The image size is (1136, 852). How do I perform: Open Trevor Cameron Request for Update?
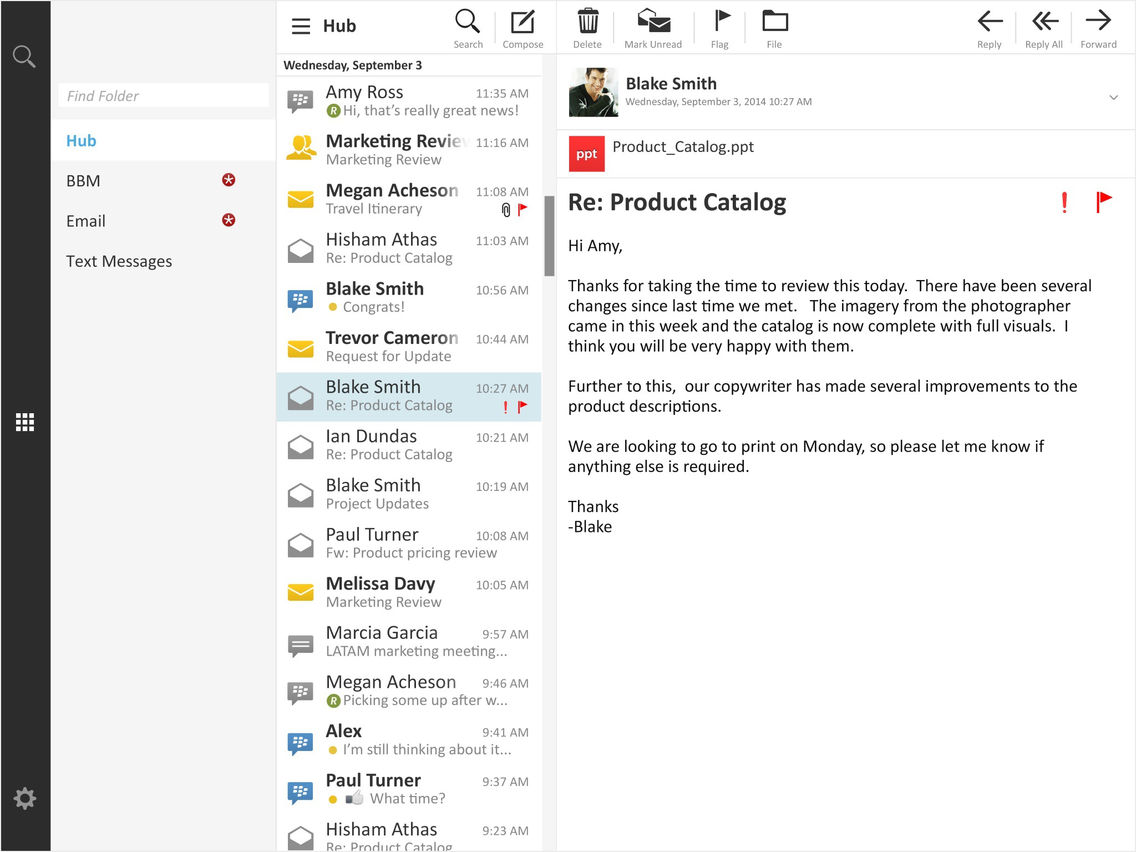[409, 347]
